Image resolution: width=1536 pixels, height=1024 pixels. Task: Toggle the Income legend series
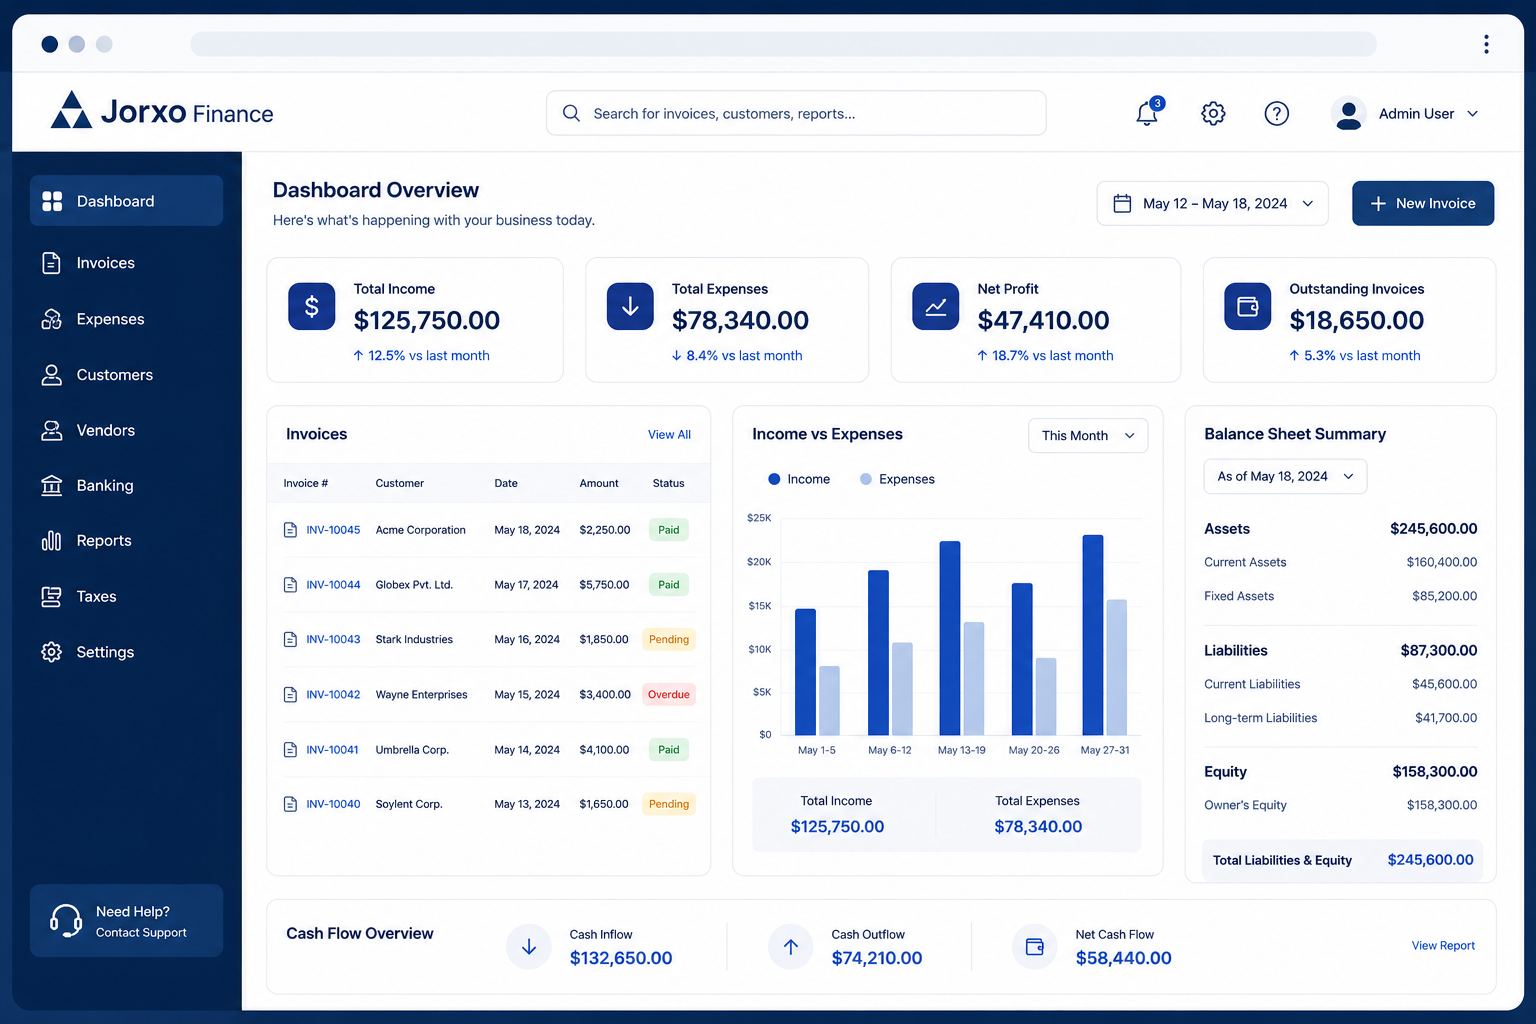(799, 479)
